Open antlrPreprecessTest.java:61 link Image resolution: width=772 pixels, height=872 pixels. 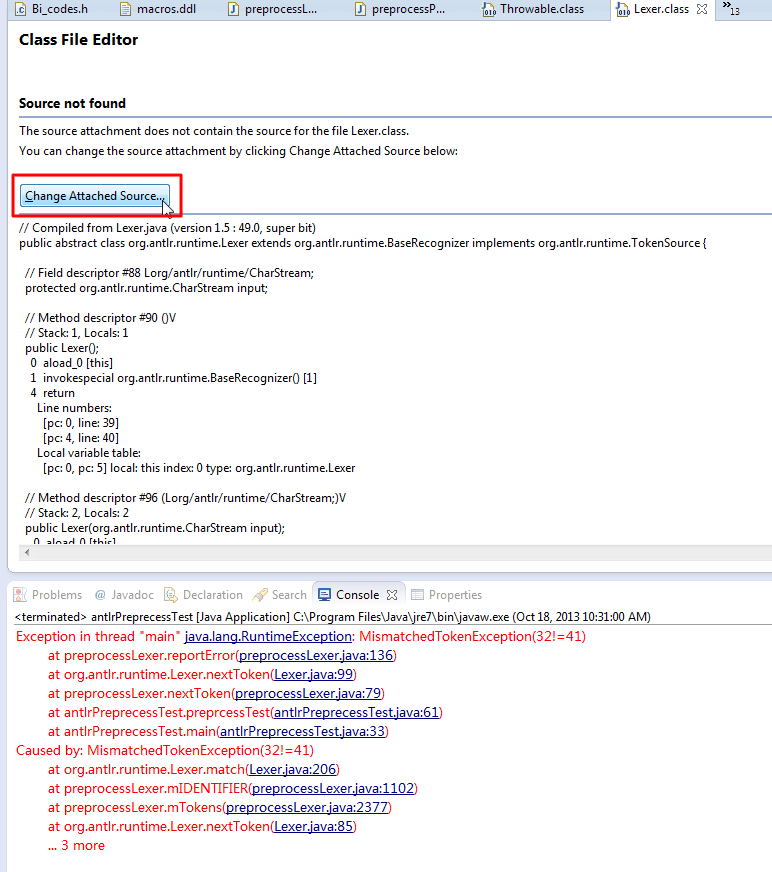(357, 712)
